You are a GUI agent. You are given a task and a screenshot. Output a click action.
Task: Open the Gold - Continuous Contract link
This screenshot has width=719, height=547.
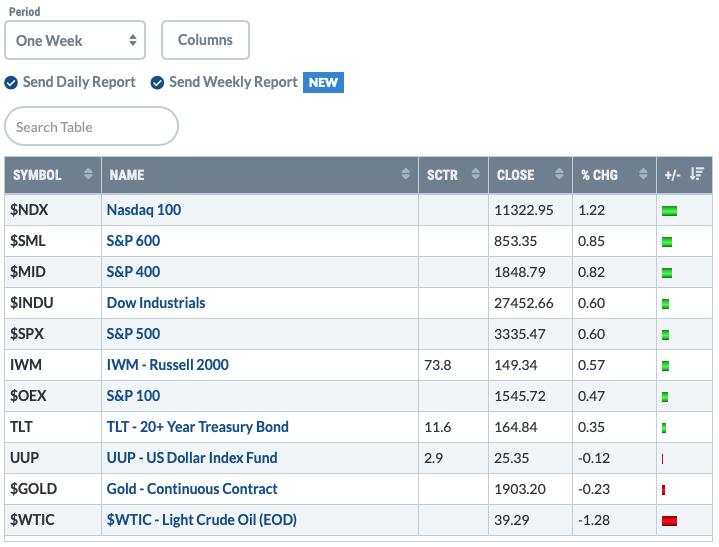[x=192, y=489]
